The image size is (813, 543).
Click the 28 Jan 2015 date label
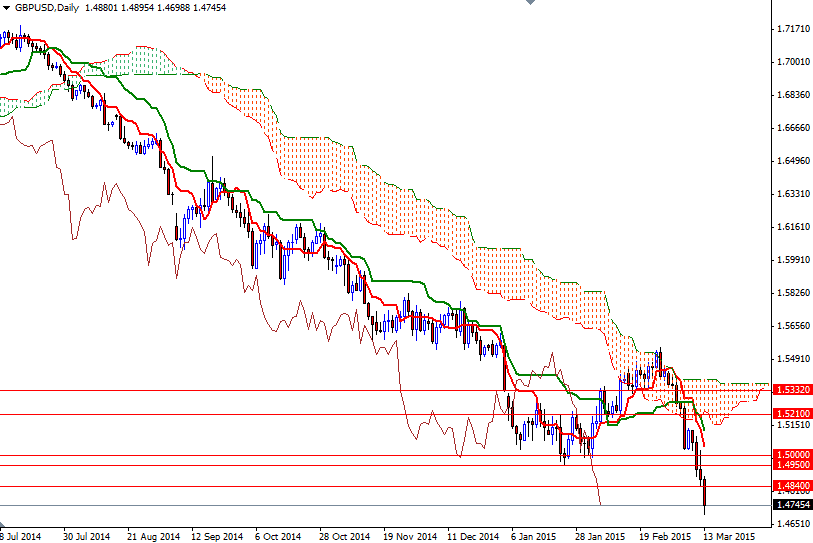tap(600, 536)
